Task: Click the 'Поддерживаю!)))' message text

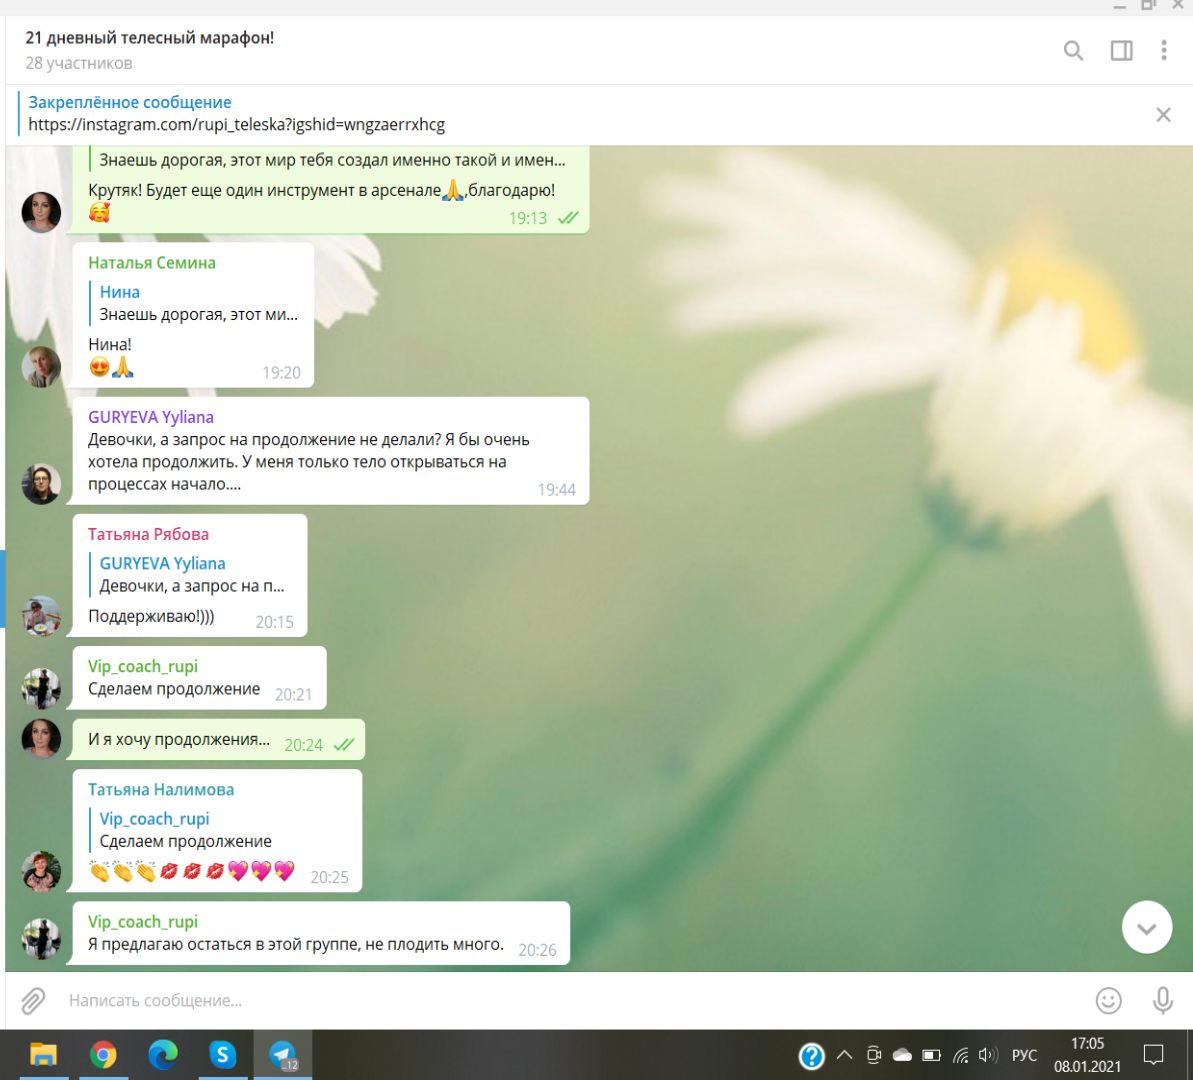Action: tap(151, 616)
